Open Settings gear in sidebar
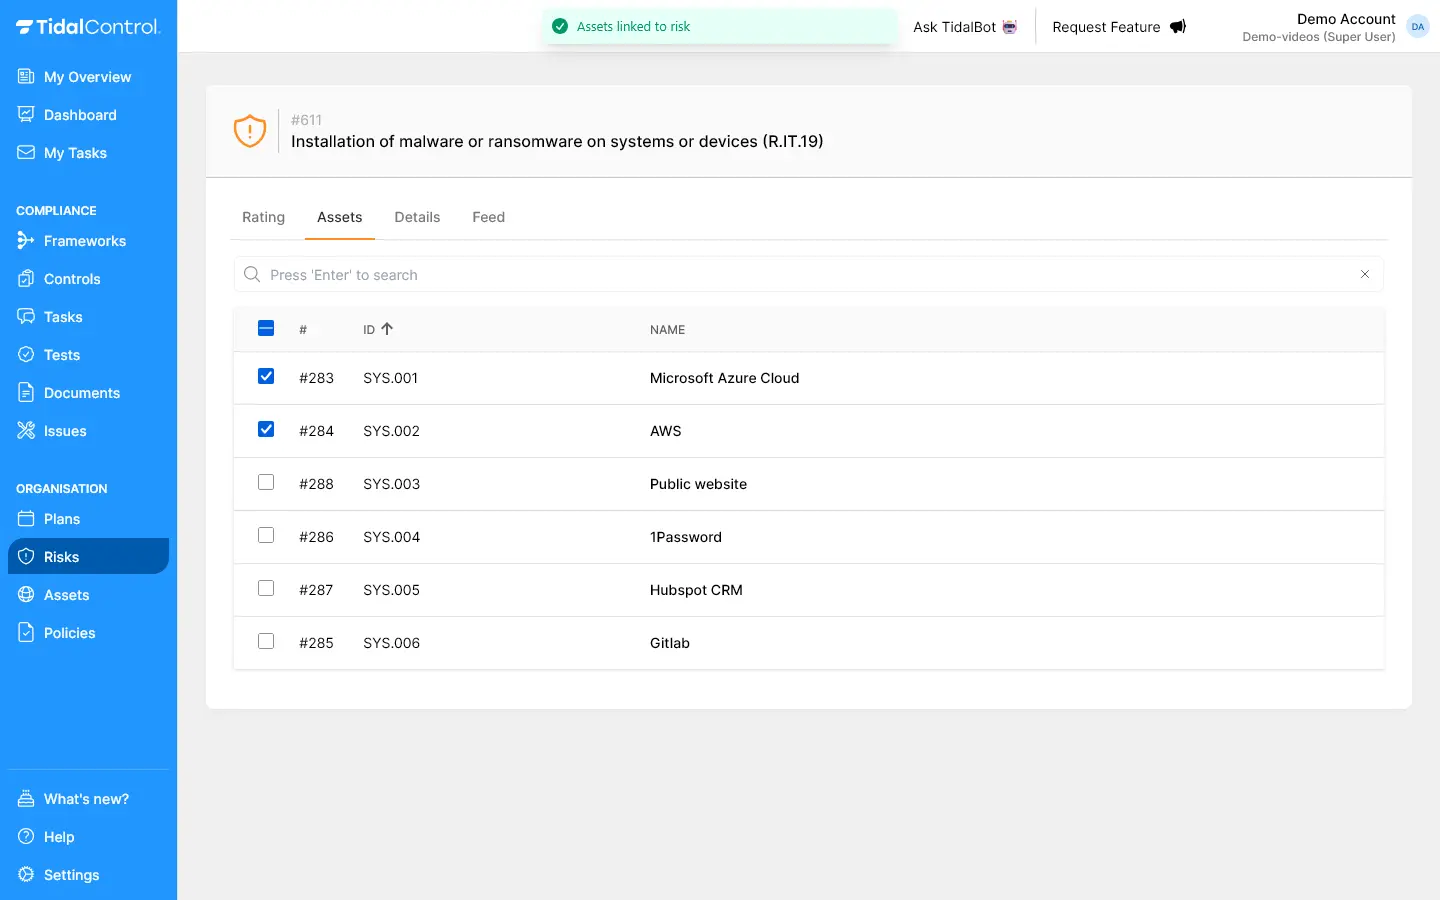The width and height of the screenshot is (1440, 900). point(26,875)
